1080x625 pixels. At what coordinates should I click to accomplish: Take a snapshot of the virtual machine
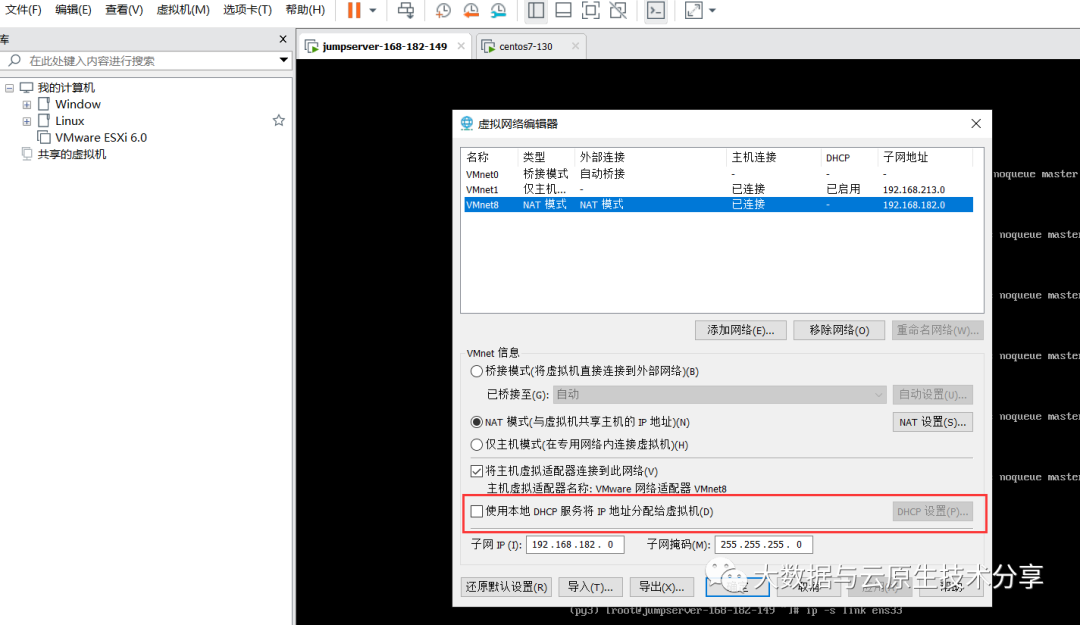[x=444, y=10]
